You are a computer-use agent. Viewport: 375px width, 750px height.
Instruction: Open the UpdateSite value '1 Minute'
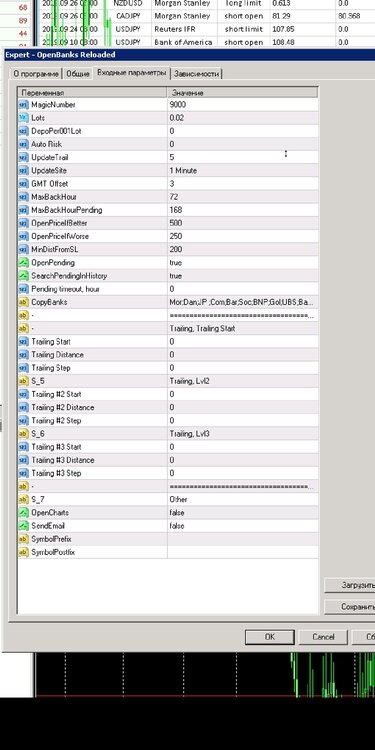coord(243,170)
